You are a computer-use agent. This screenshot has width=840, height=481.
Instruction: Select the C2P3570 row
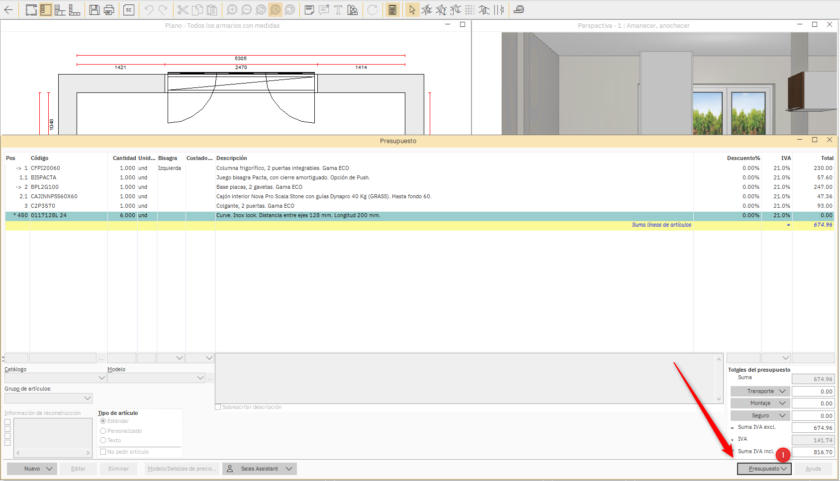(419, 206)
